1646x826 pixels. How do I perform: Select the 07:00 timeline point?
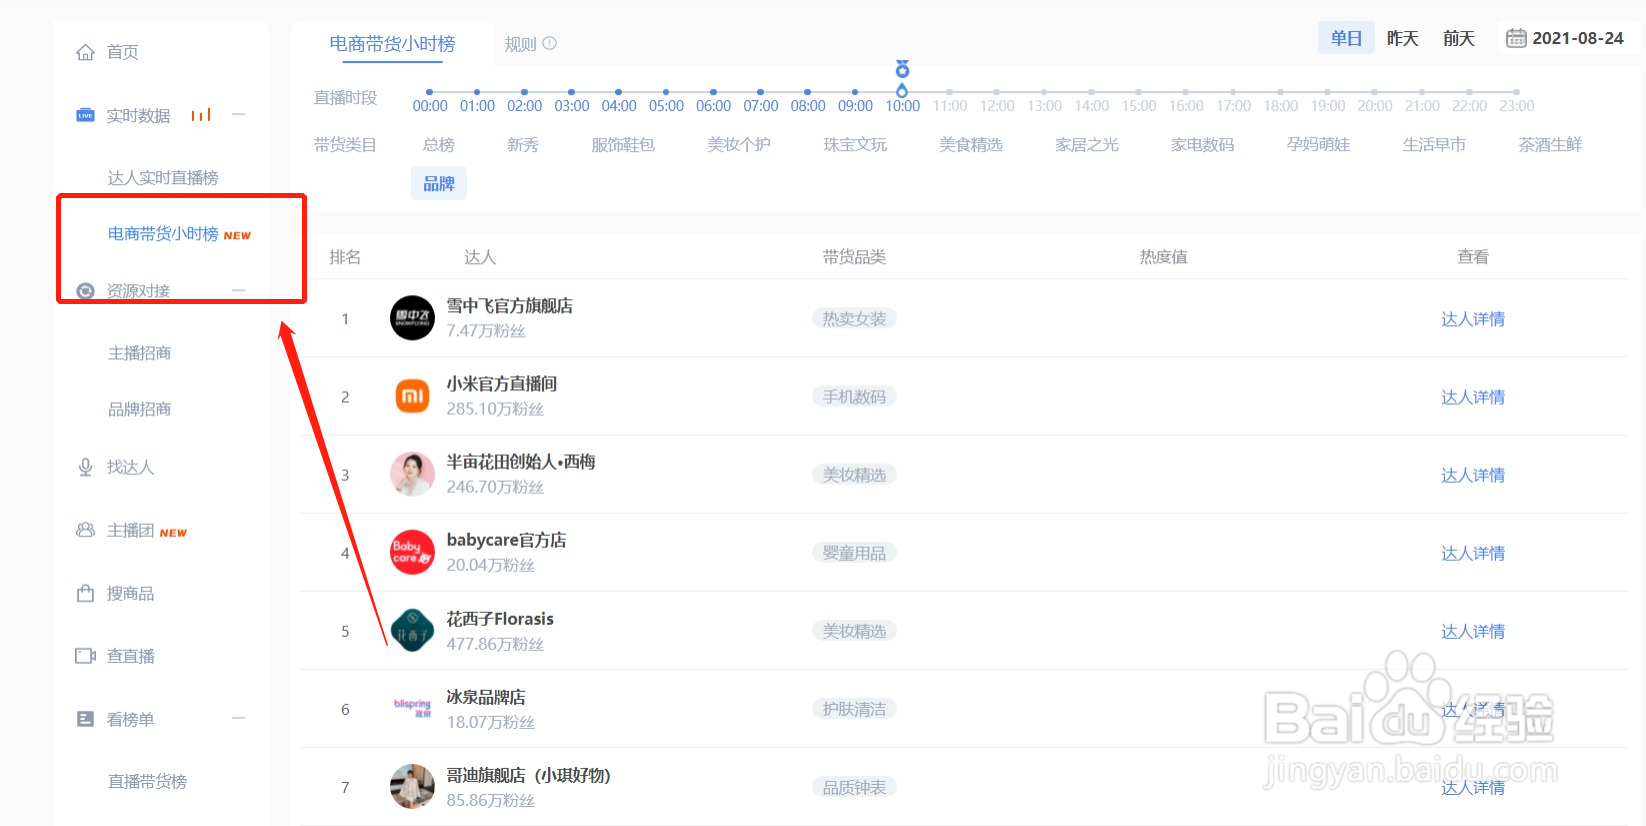click(760, 92)
